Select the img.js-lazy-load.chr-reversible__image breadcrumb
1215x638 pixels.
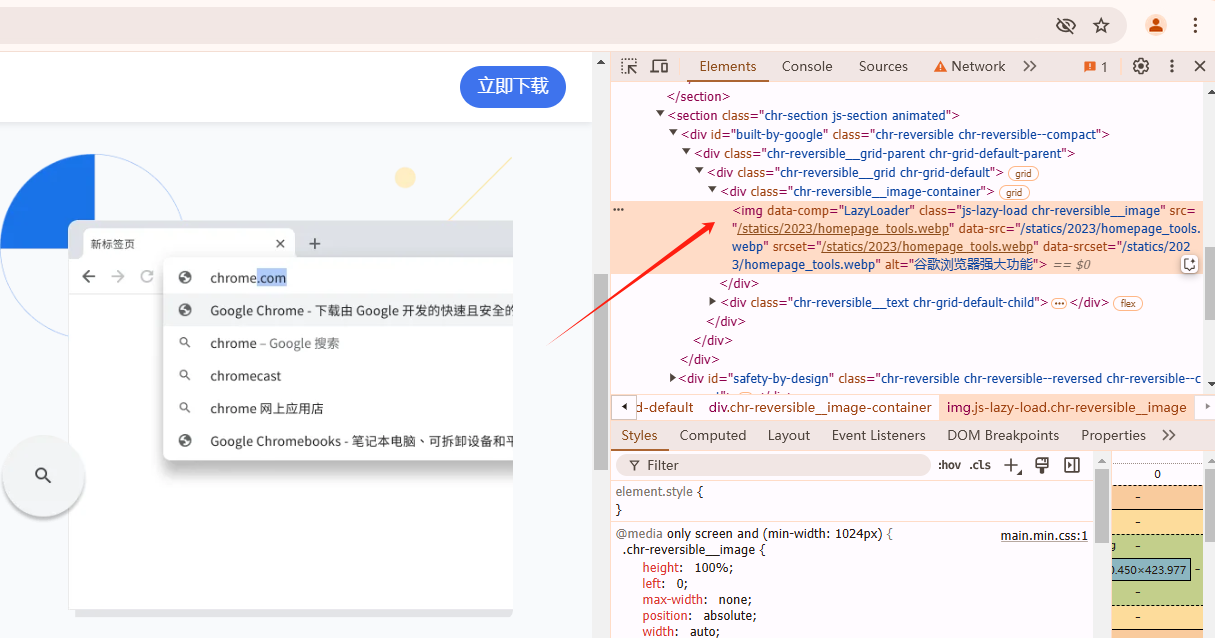click(x=1066, y=407)
